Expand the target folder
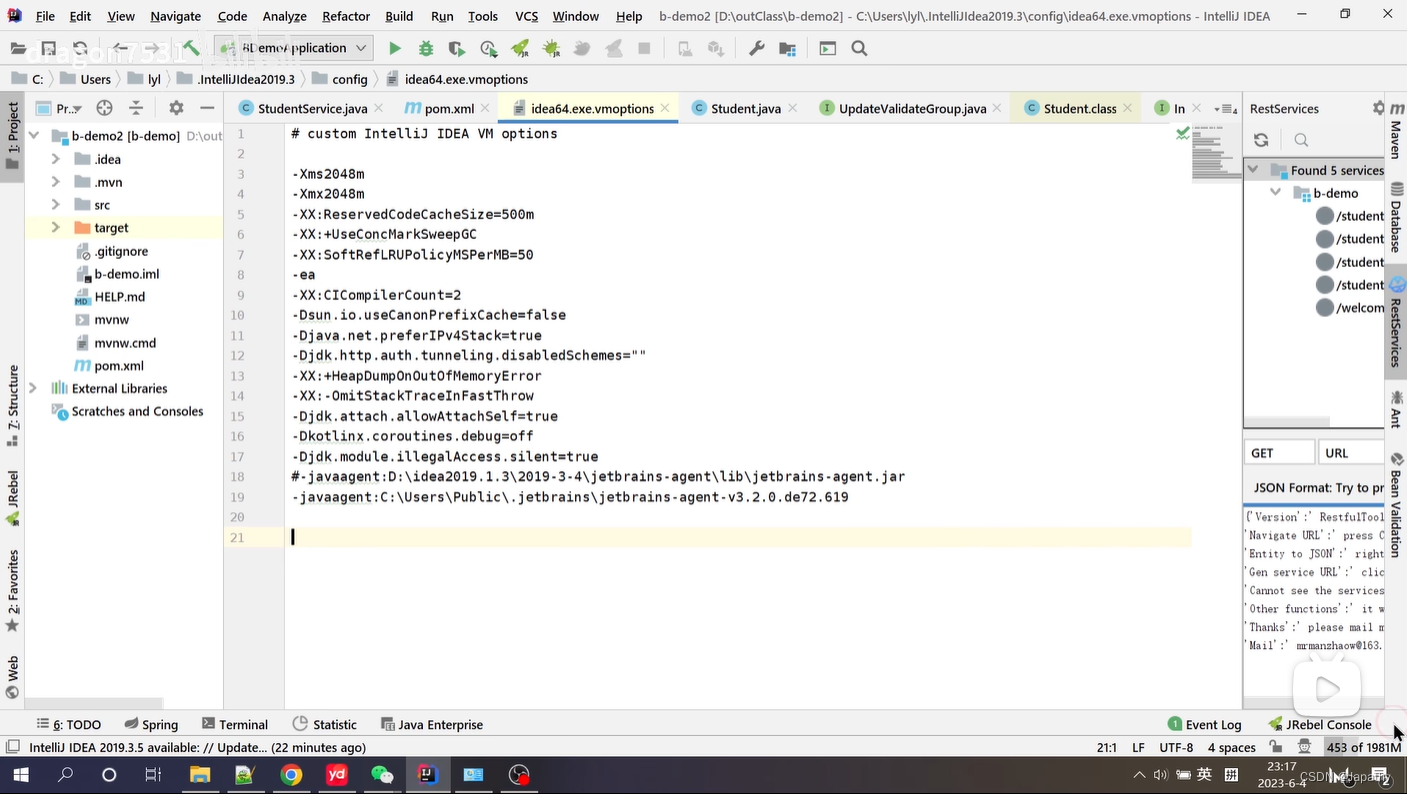Viewport: 1407px width, 794px height. [56, 228]
